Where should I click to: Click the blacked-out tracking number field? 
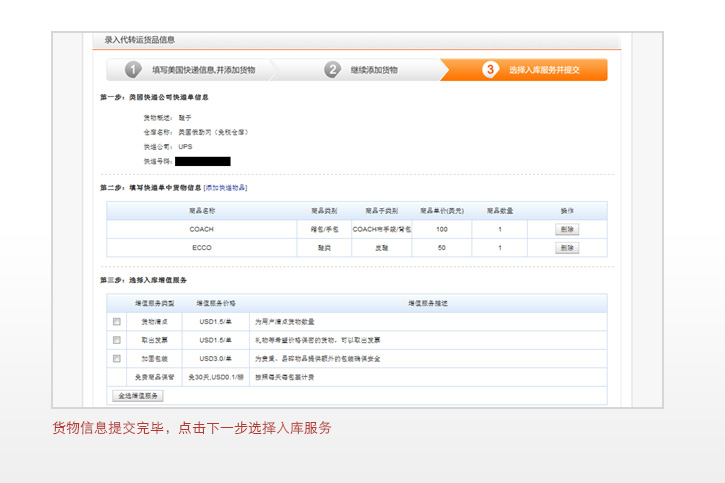coord(203,161)
